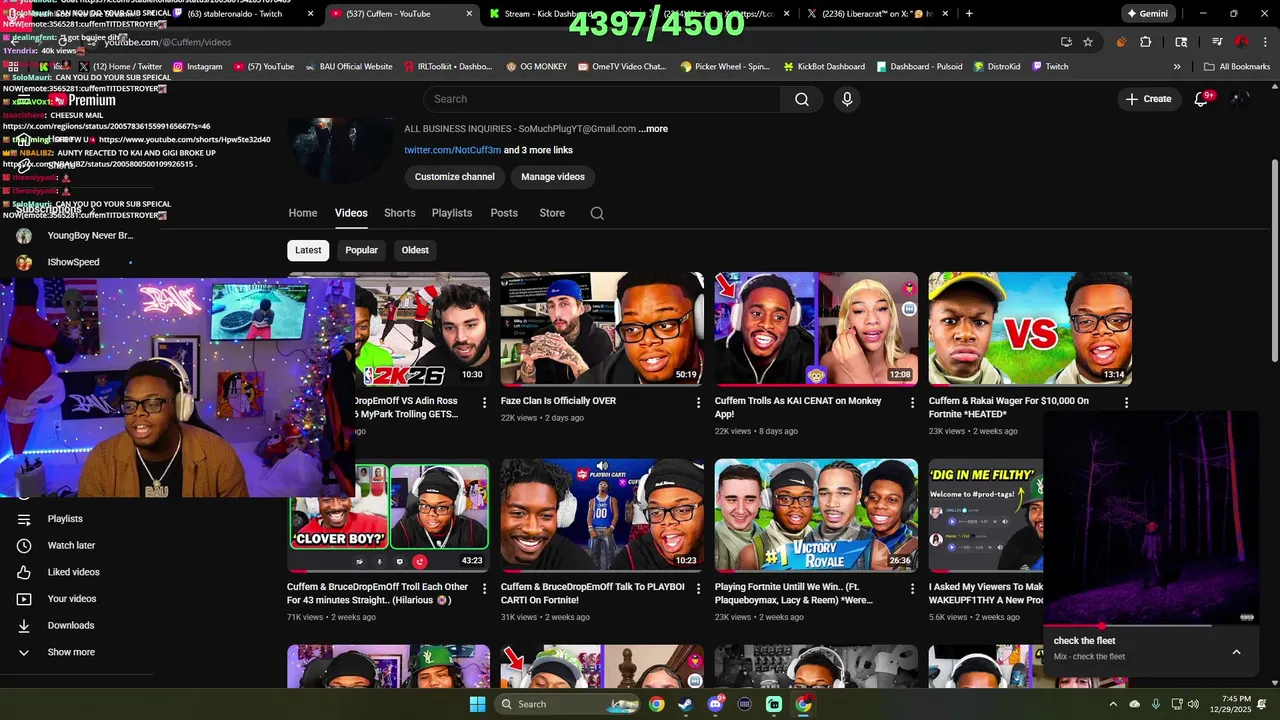Open YoungBoy Never Br... subscription
This screenshot has height=720, width=1280.
click(x=90, y=236)
